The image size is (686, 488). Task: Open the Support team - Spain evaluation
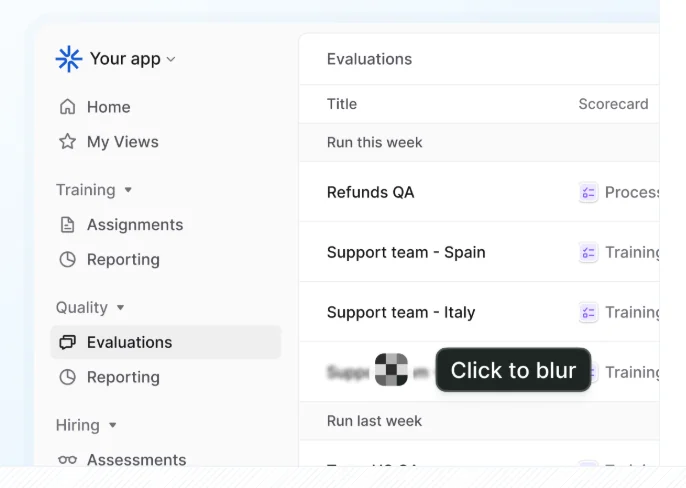[406, 252]
